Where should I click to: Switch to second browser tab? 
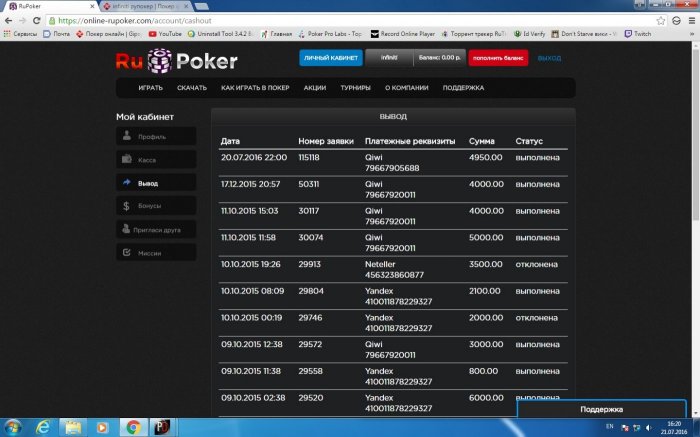point(146,6)
